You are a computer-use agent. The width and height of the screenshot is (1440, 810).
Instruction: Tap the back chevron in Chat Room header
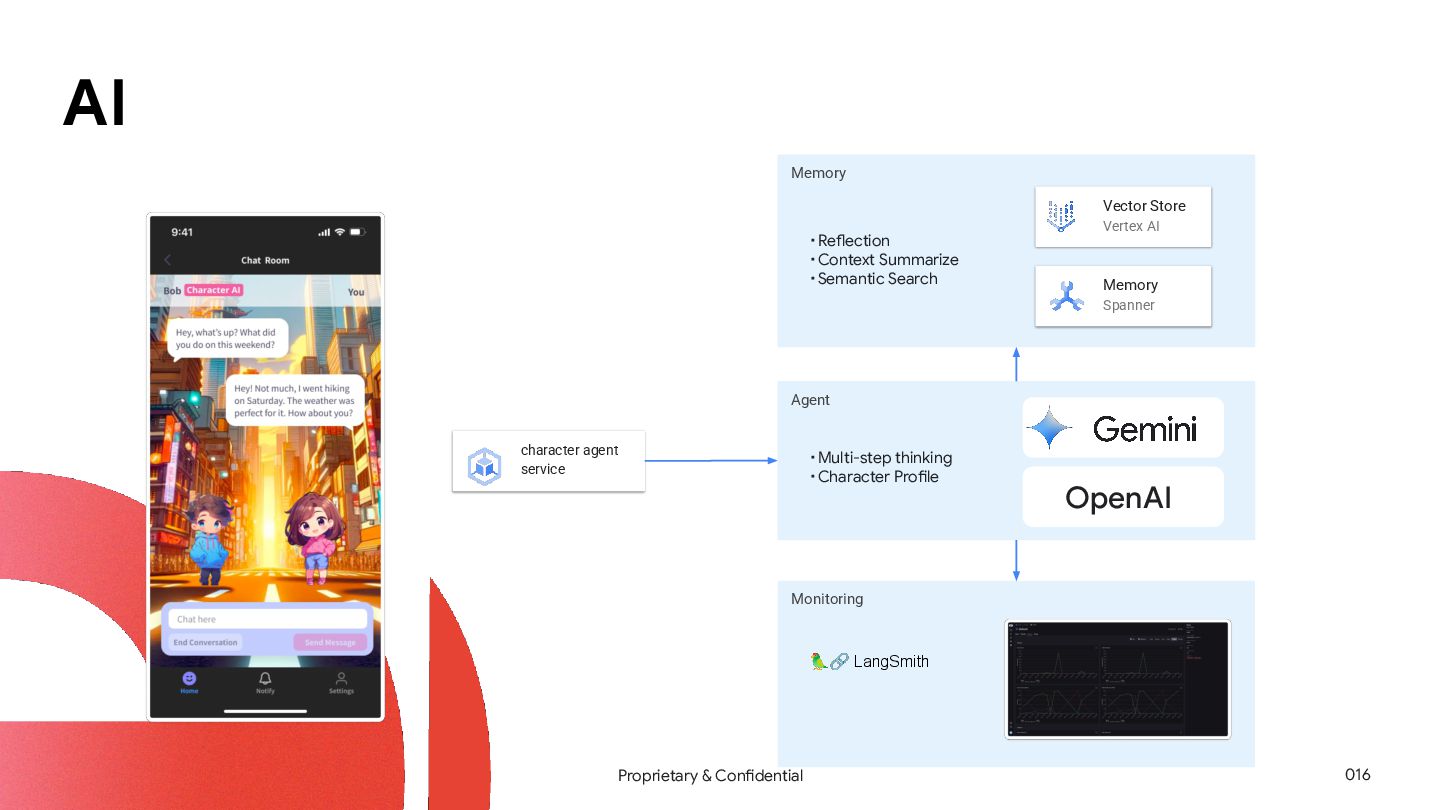[167, 260]
